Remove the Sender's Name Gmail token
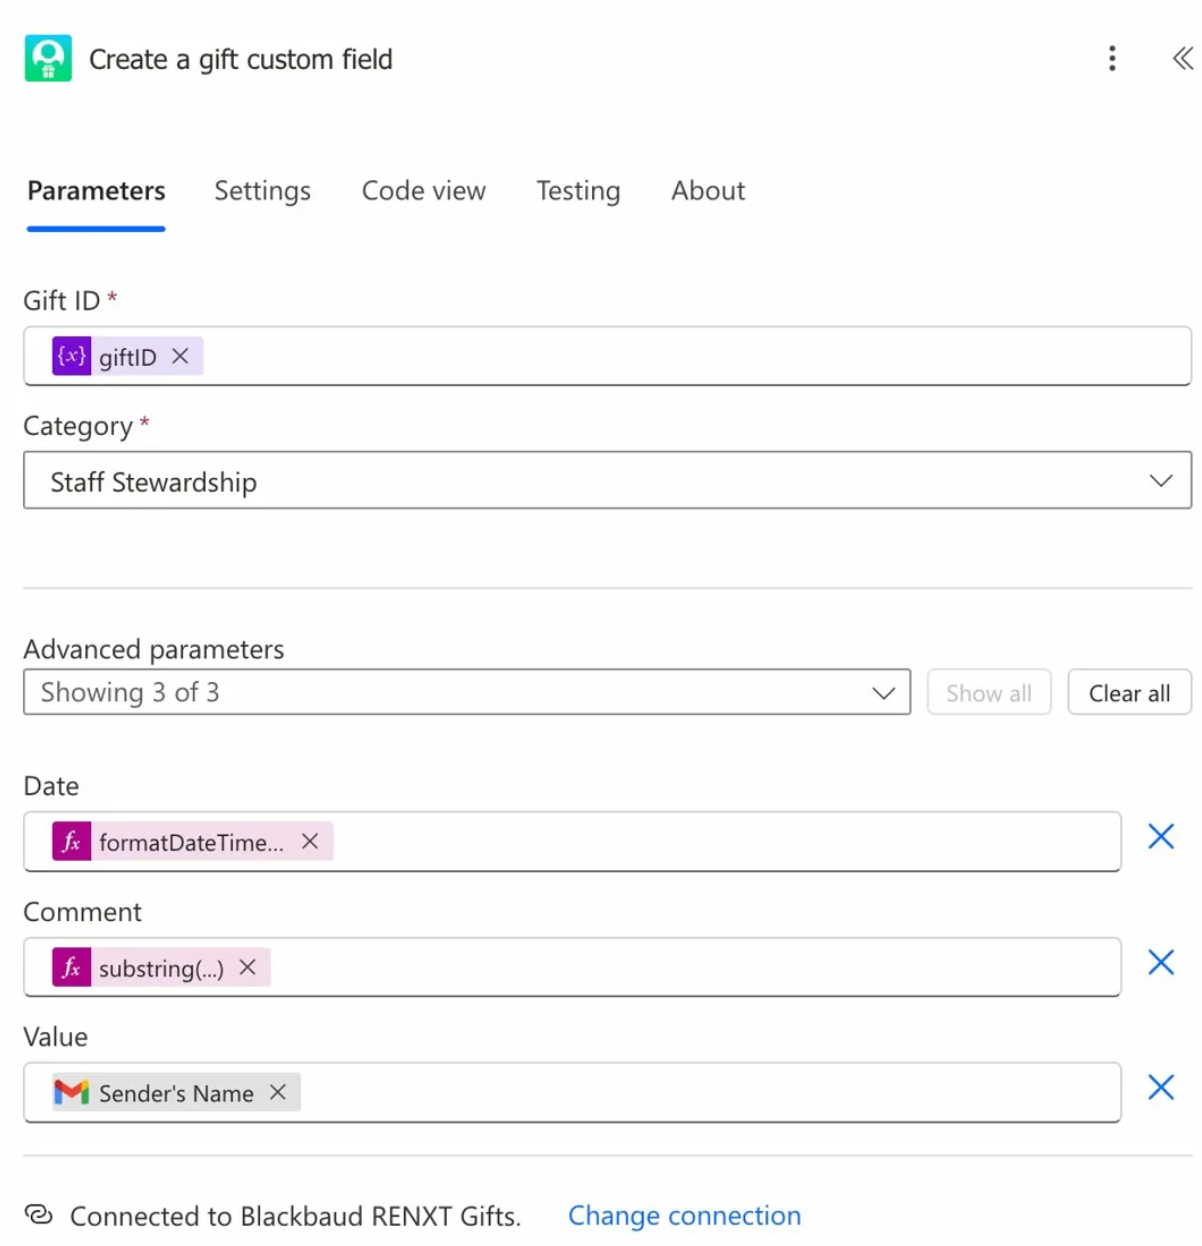This screenshot has height=1246, width=1202. [278, 1093]
